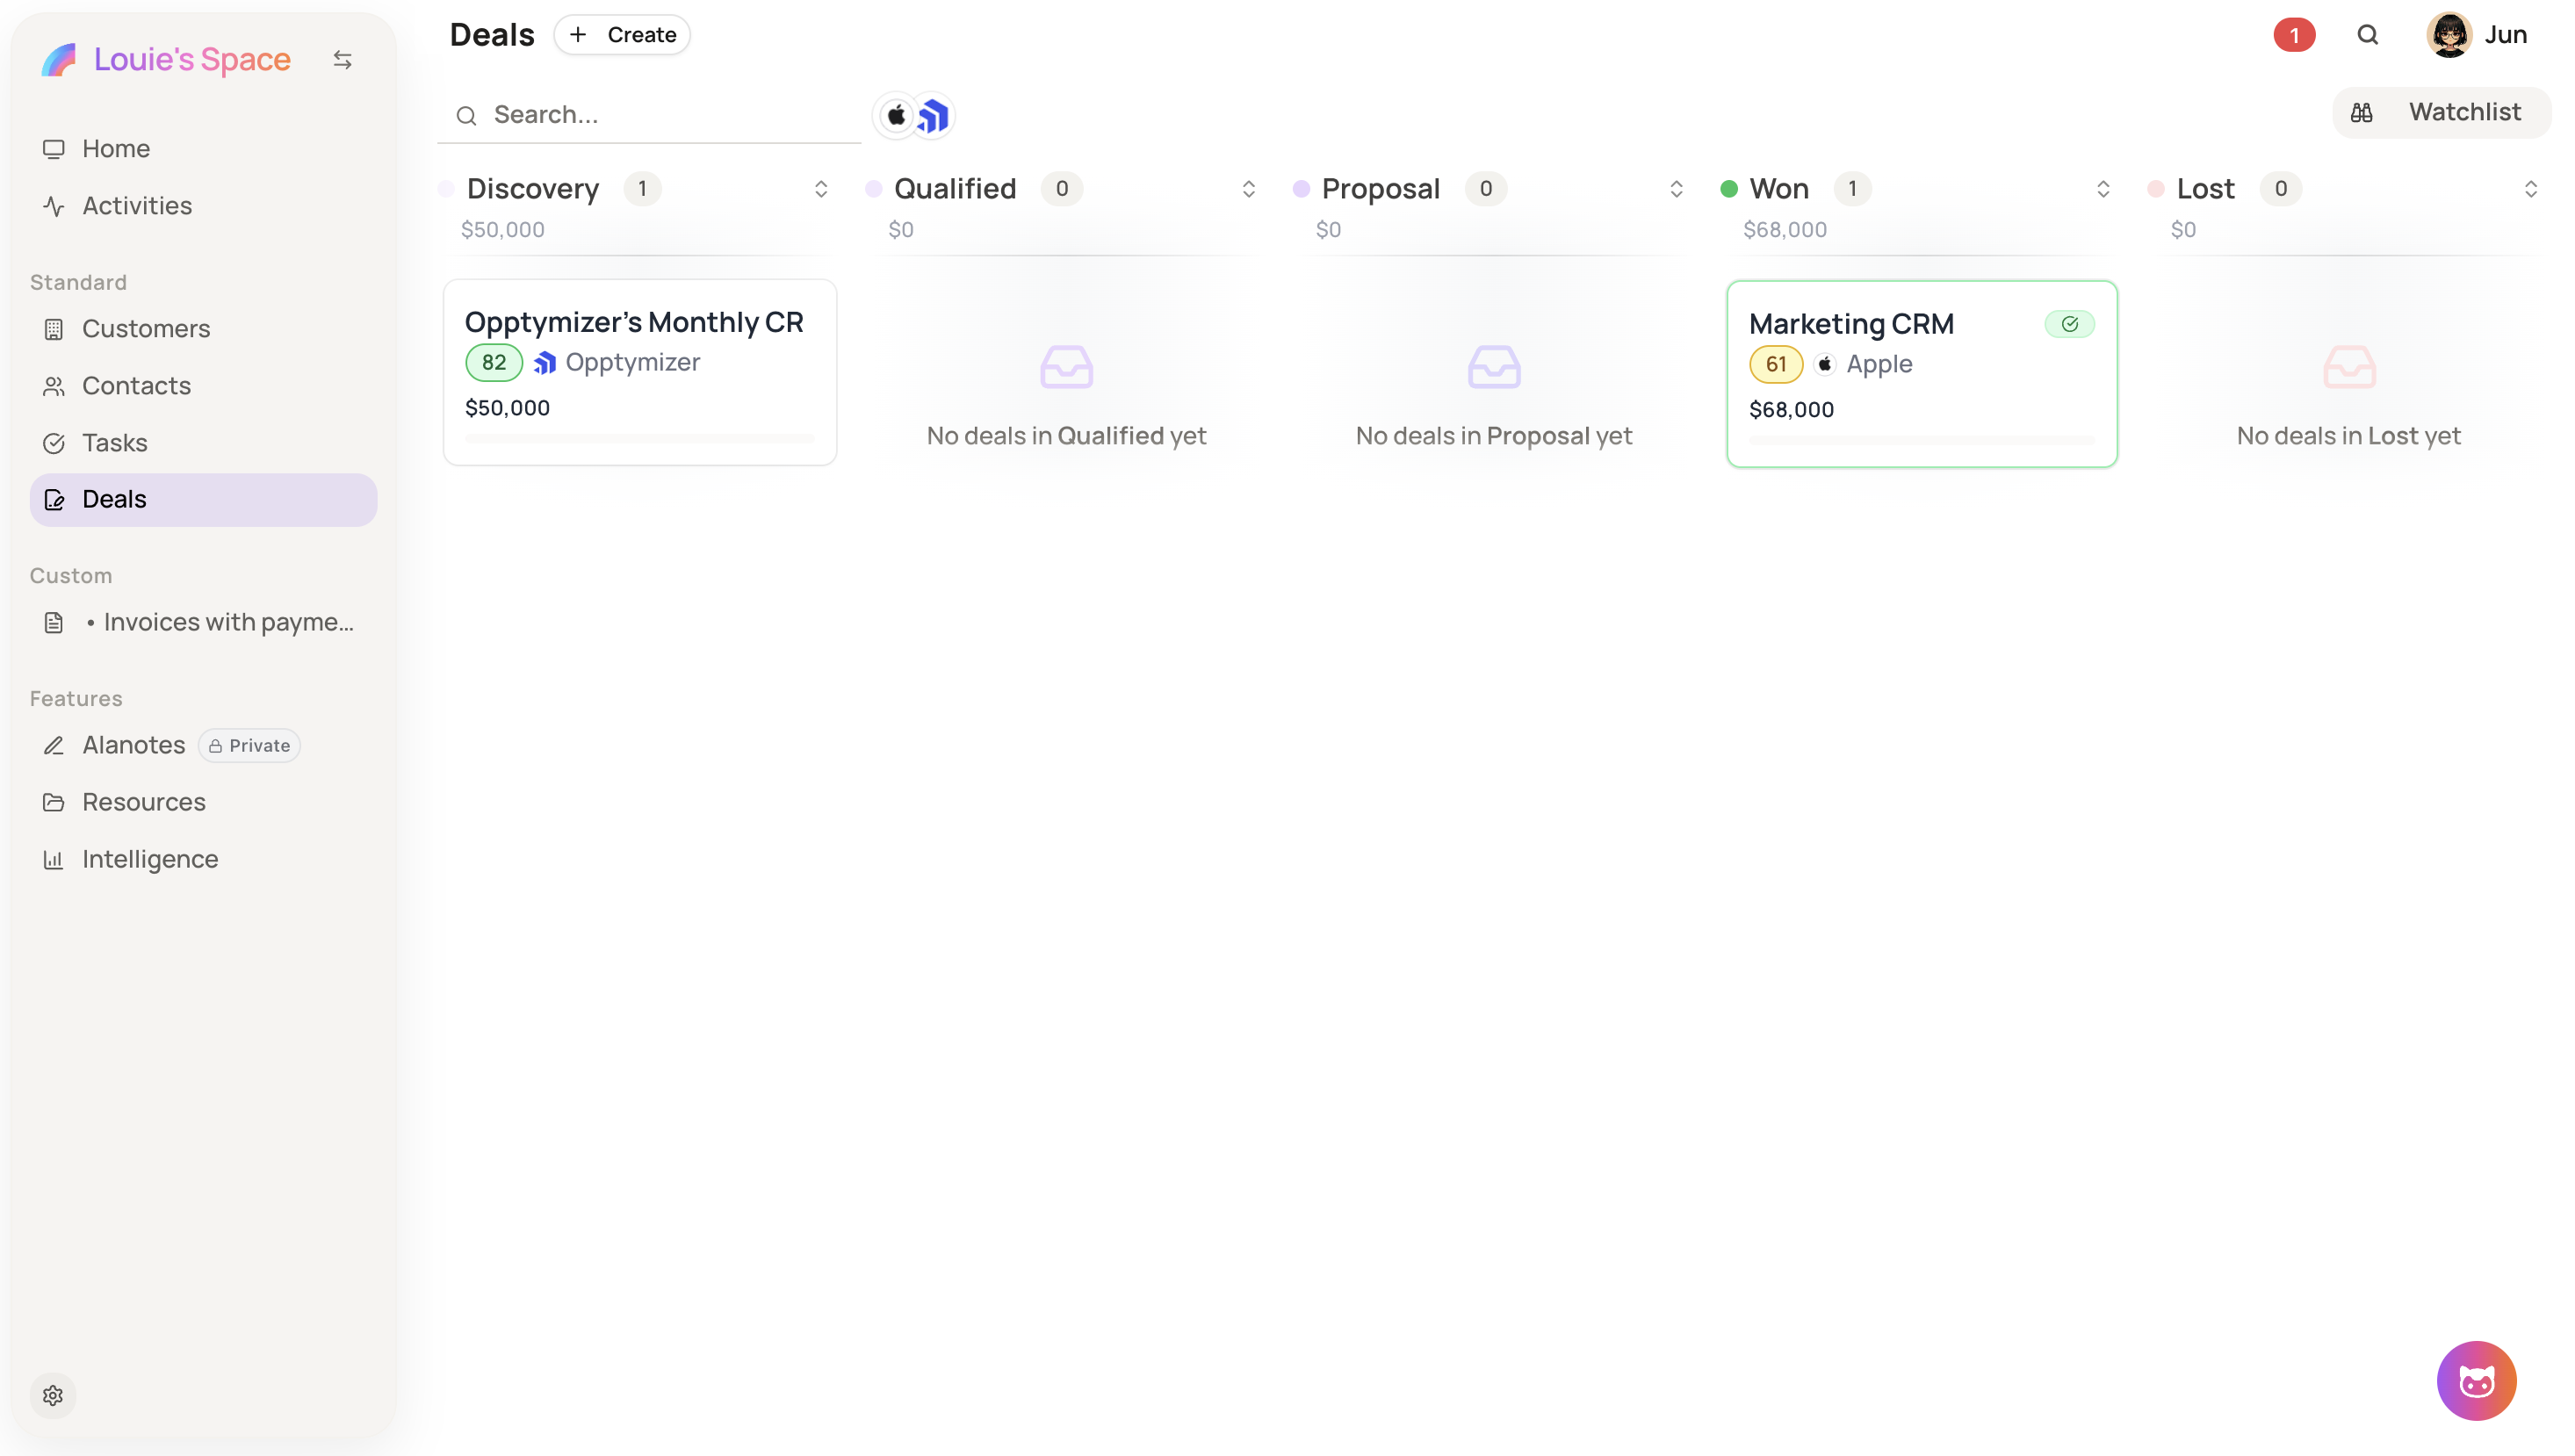Open Invoices with payments under Custom
Viewport: 2575px width, 1456px height.
(228, 621)
